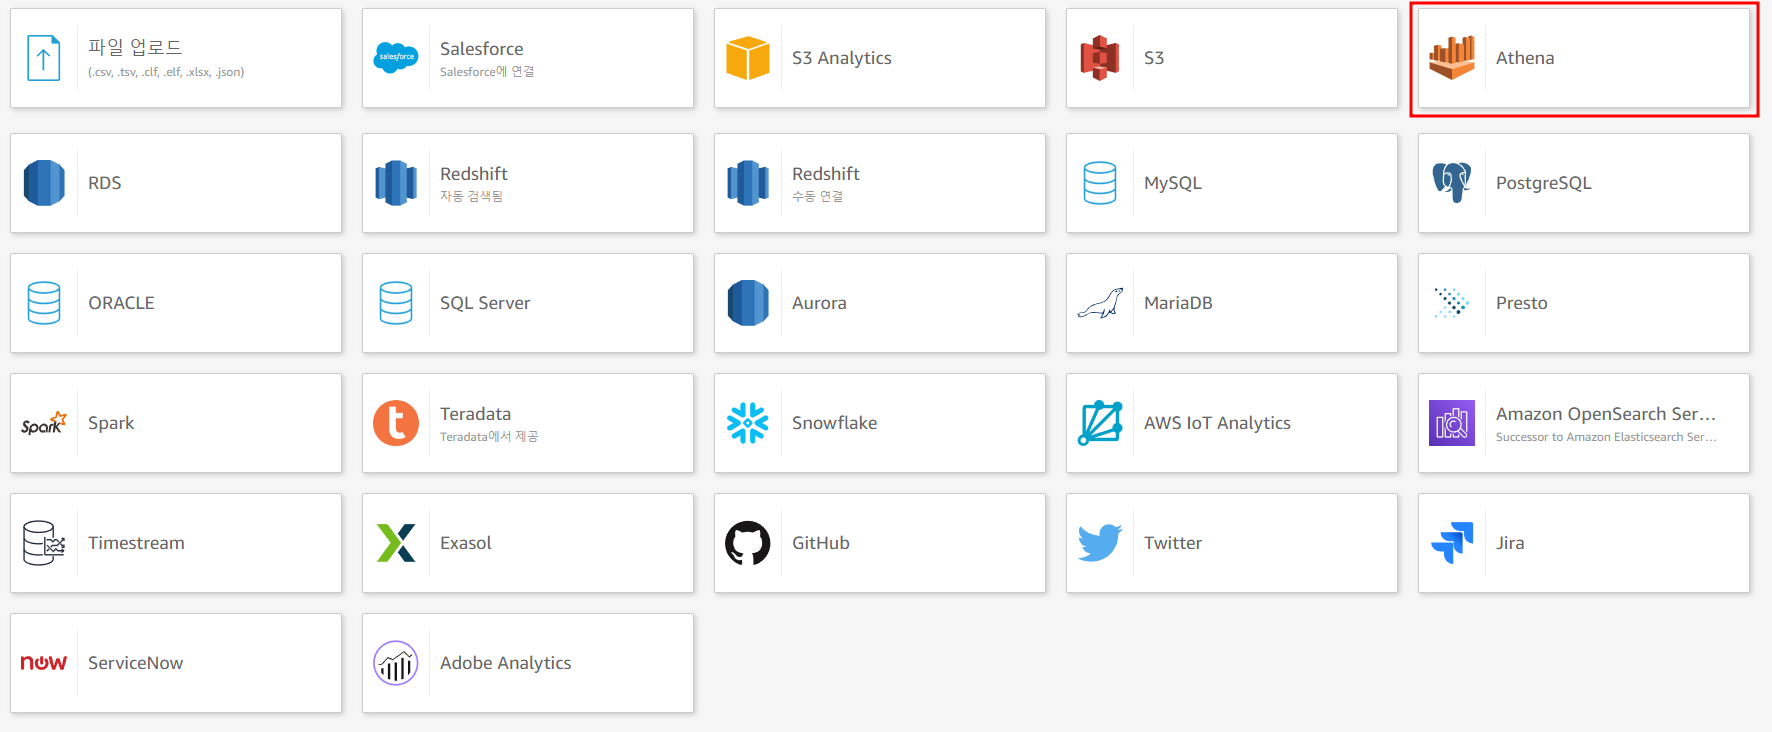Click the ORACLE database cylinder icon
This screenshot has width=1772, height=732.
44,303
